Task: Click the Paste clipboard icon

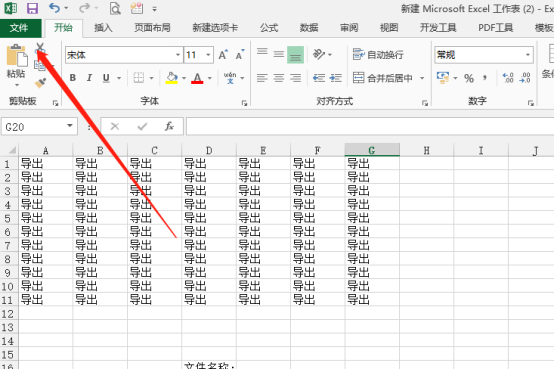Action: pyautogui.click(x=16, y=55)
